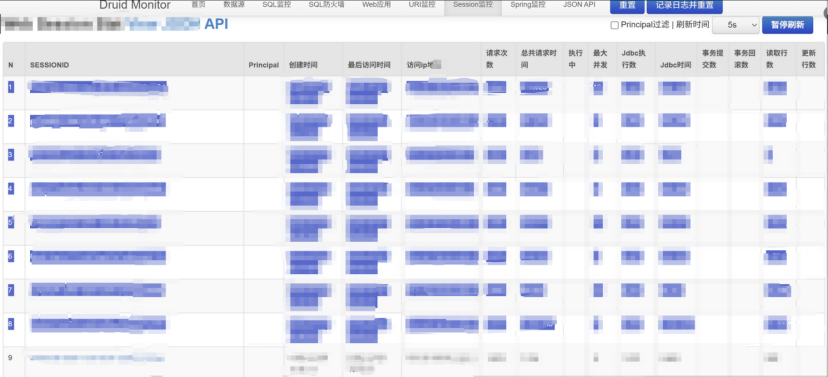Open the Spring监控 tab
Viewport: 828px width, 377px height.
point(528,5)
